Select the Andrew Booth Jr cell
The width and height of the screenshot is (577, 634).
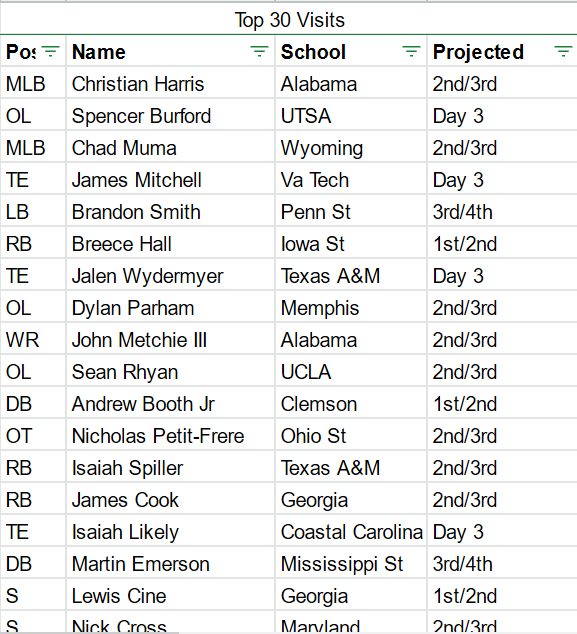(x=170, y=404)
